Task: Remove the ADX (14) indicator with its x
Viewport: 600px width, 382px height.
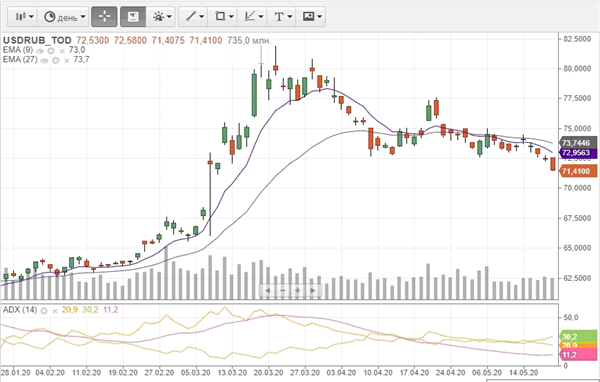Action: (55, 310)
